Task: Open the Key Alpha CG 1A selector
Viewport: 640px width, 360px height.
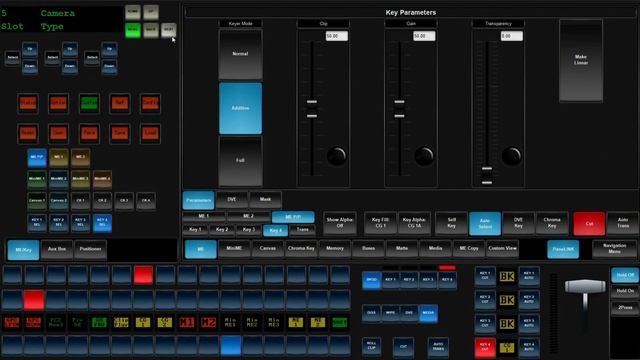Action: [414, 223]
